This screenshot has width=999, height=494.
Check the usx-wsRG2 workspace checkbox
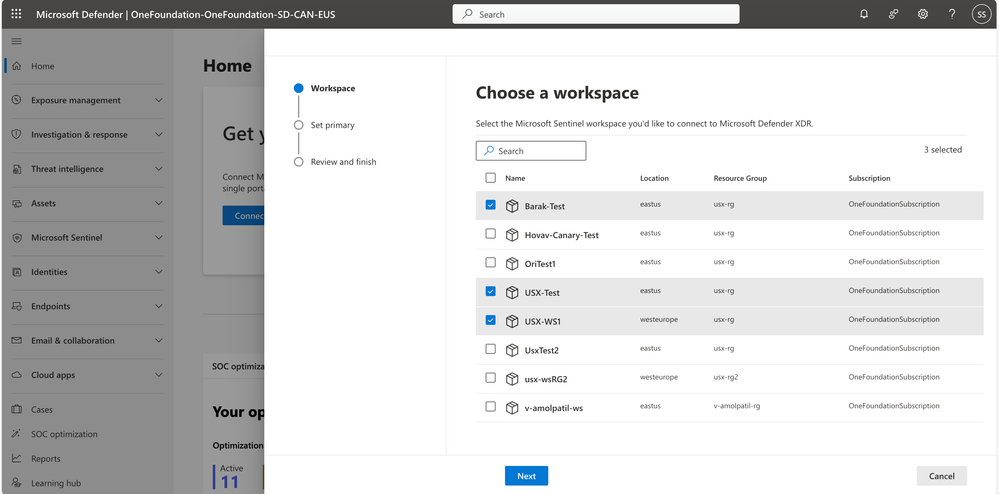491,377
